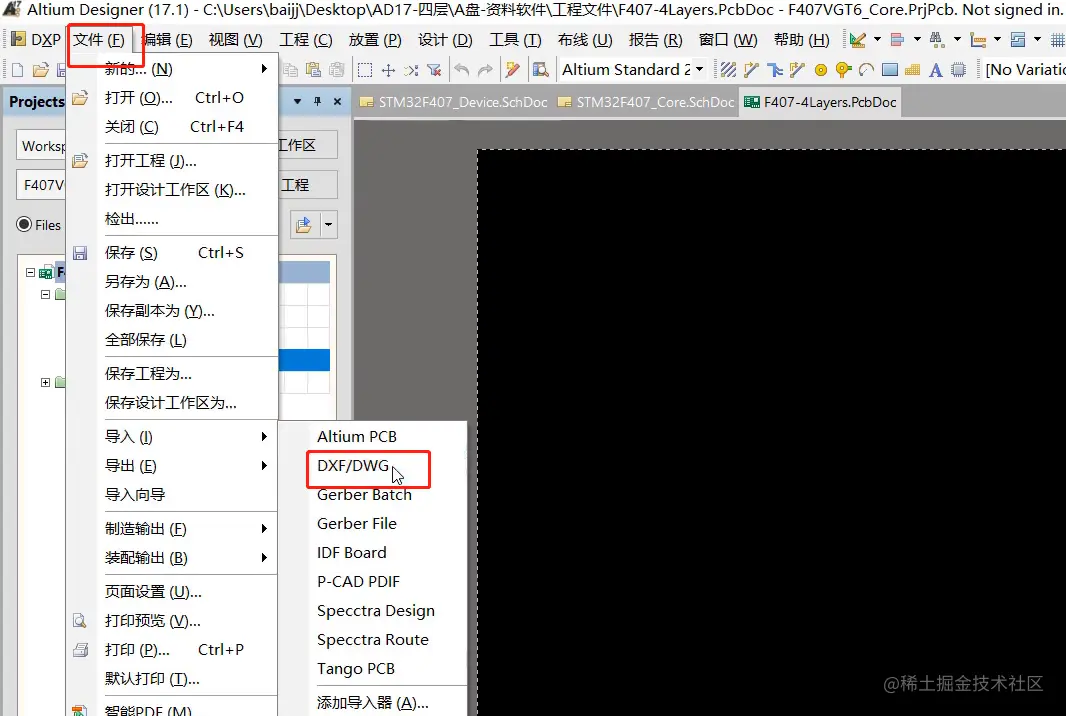Select the interactive routing tool icon

[x=751, y=70]
